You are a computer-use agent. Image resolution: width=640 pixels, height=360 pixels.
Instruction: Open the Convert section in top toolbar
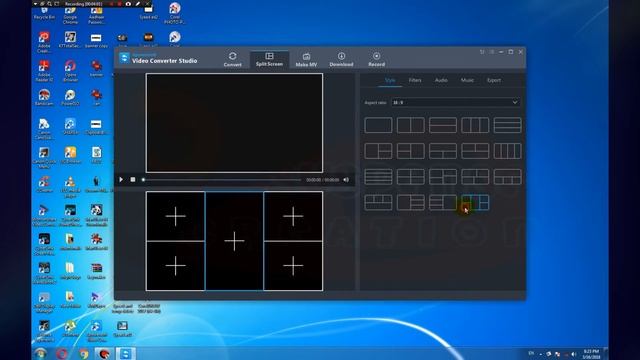(x=232, y=60)
